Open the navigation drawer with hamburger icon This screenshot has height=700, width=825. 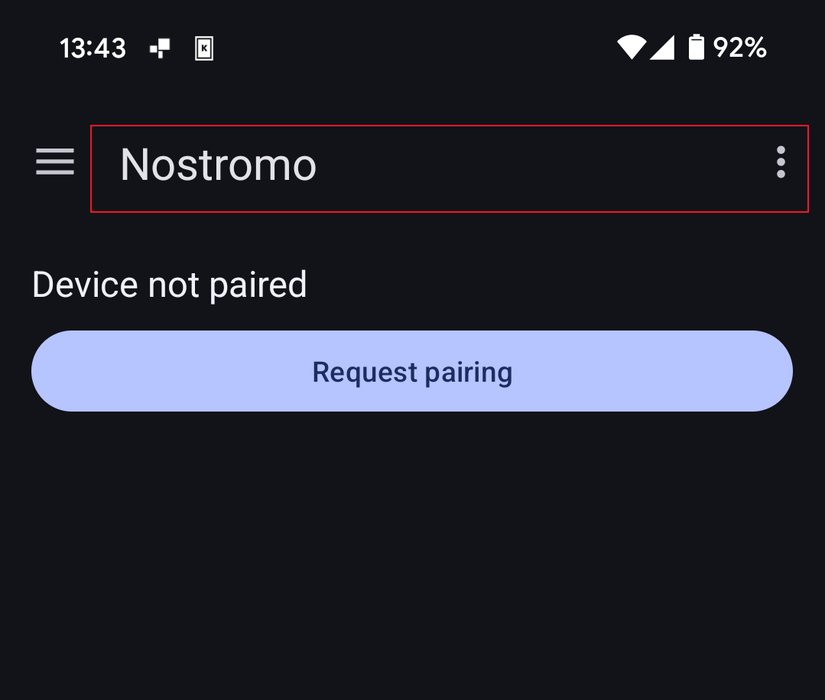pyautogui.click(x=55, y=163)
